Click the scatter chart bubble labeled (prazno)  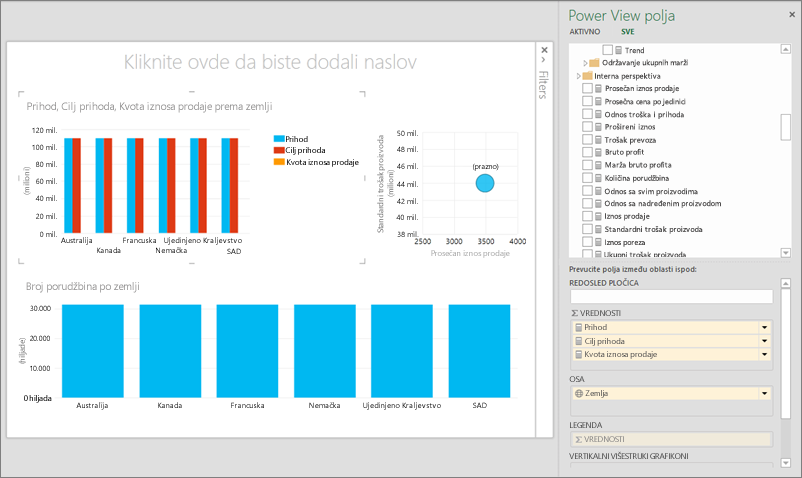(x=485, y=183)
